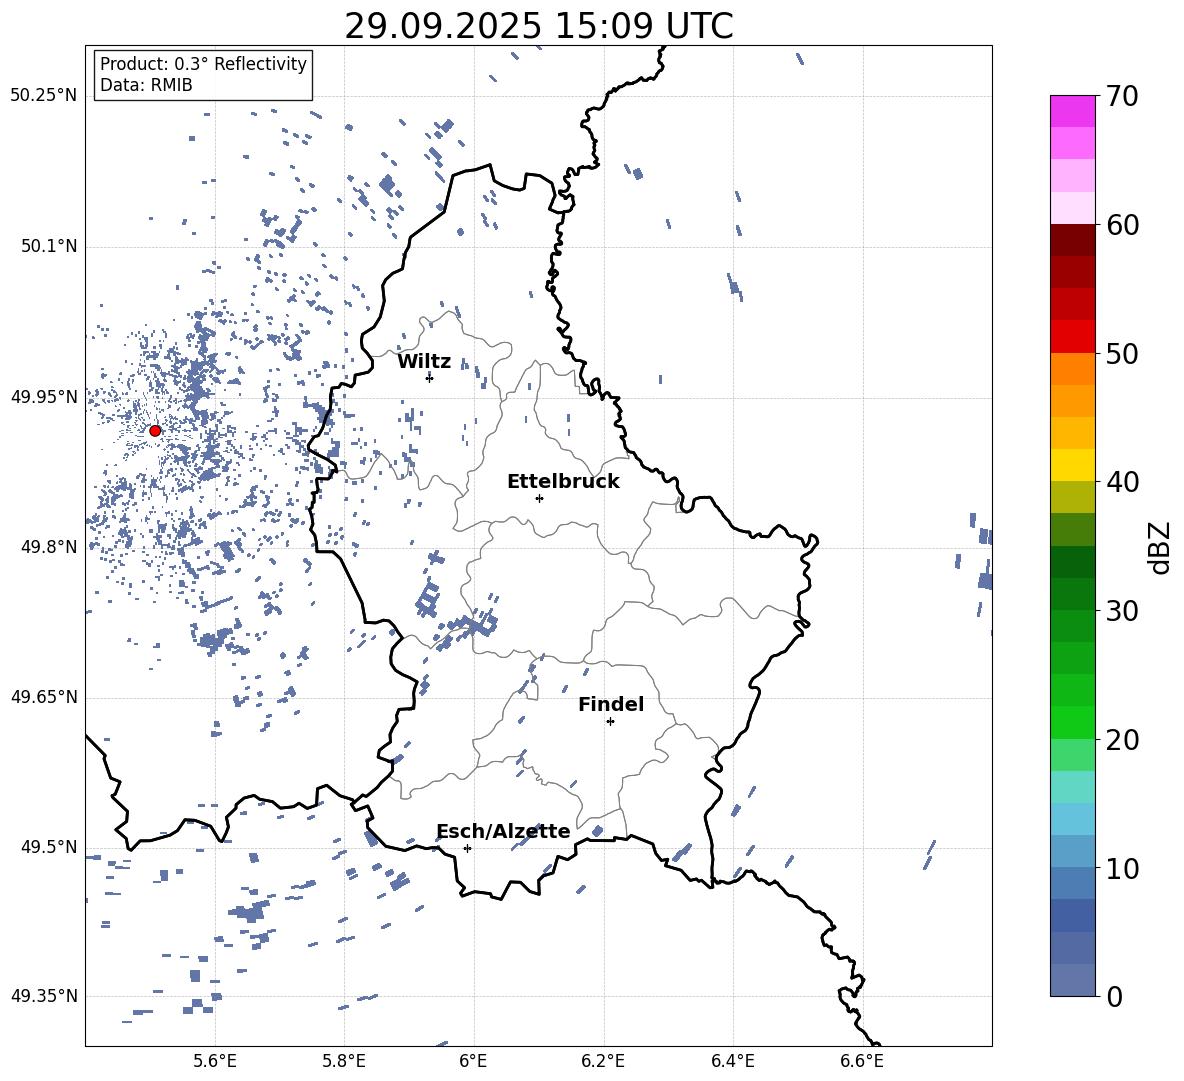Click the 0 tick label on colorbar
1184x1081 pixels.
tap(1113, 996)
